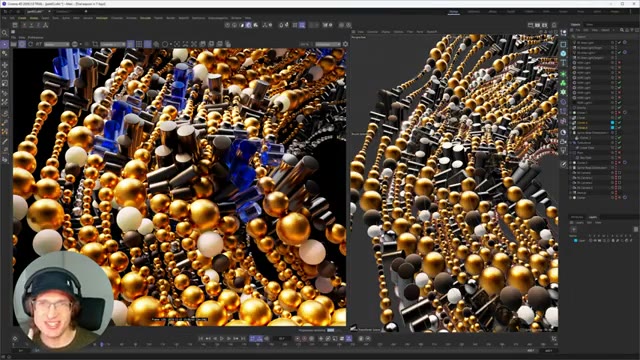Add a new document tab with plus icon
The width and height of the screenshot is (640, 360).
(86, 11)
